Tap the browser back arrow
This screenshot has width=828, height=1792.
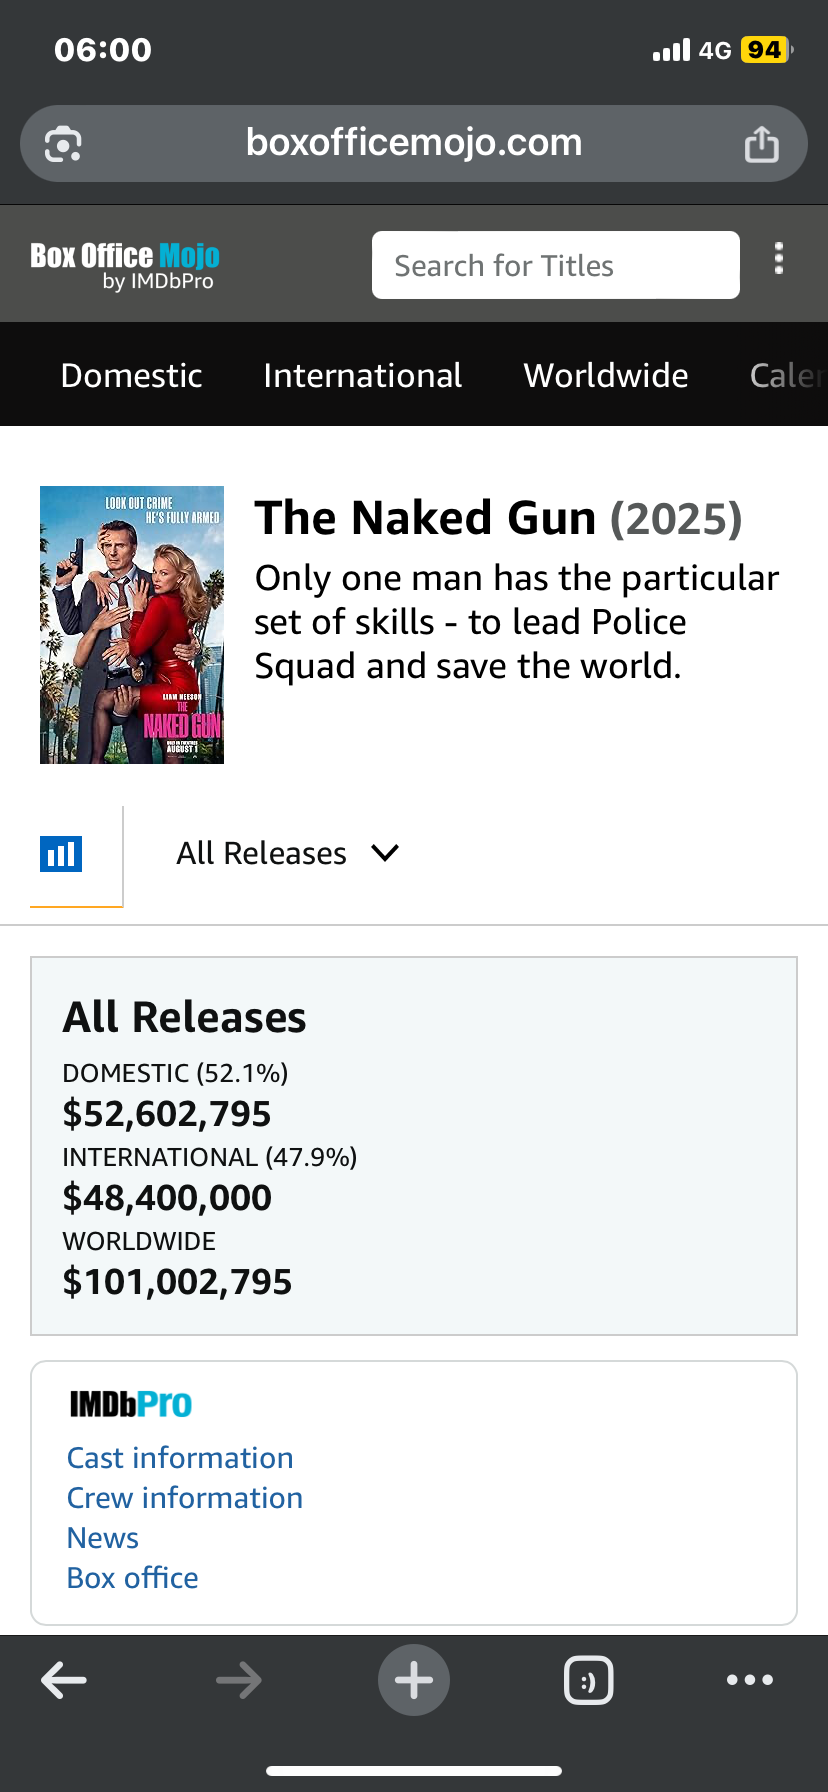[x=64, y=1680]
